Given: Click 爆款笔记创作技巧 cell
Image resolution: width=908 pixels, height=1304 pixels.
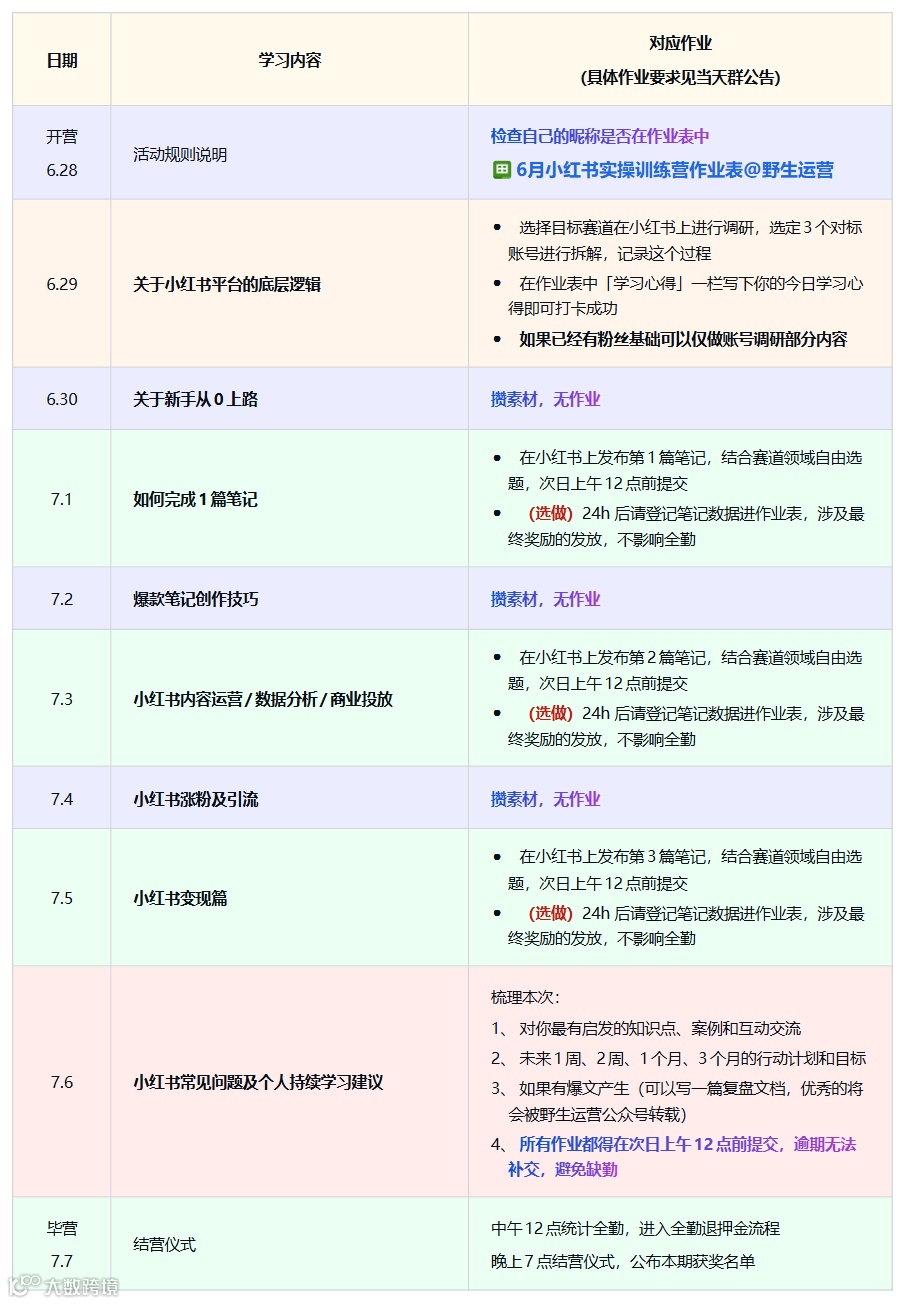Looking at the screenshot, I should 290,599.
